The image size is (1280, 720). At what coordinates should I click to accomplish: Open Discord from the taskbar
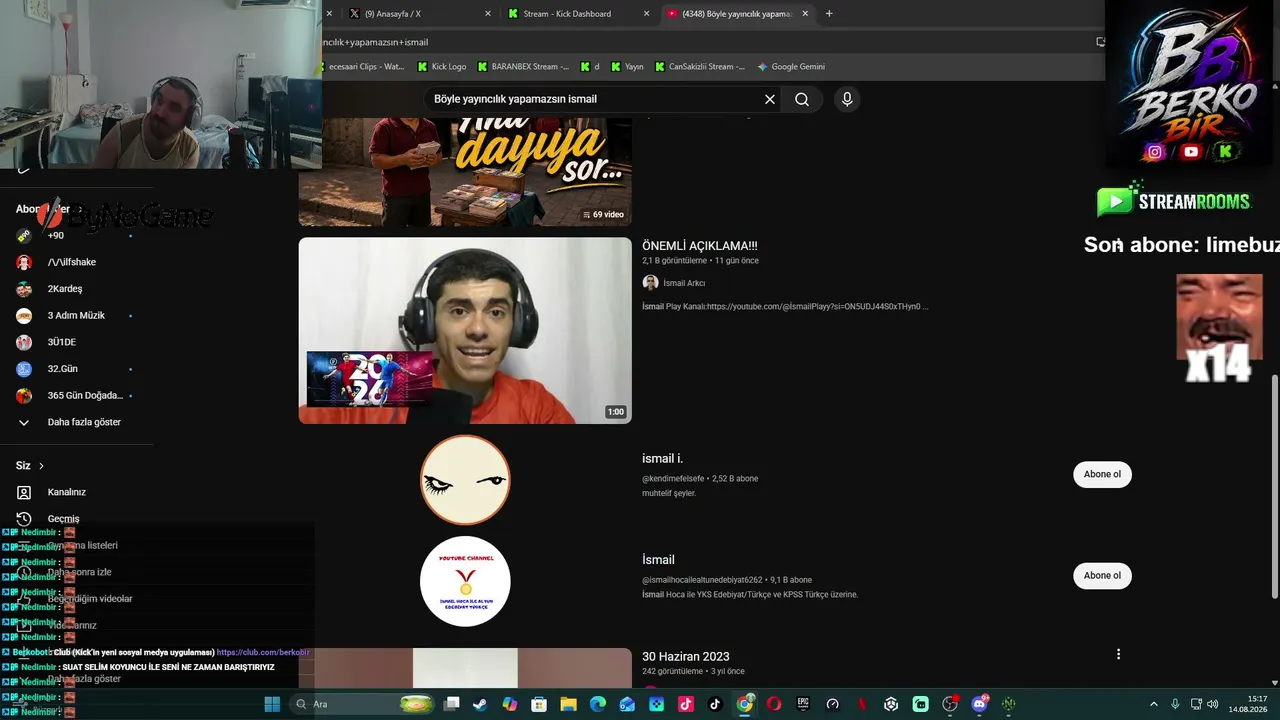click(x=979, y=704)
